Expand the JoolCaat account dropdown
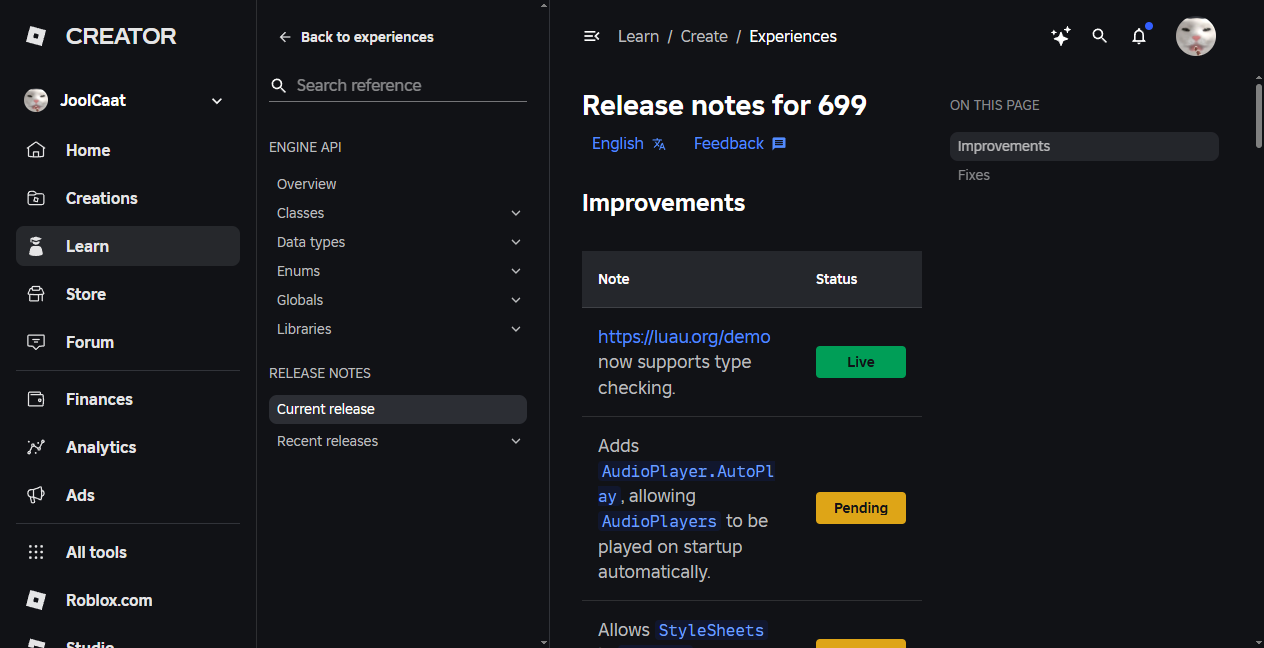 point(217,101)
